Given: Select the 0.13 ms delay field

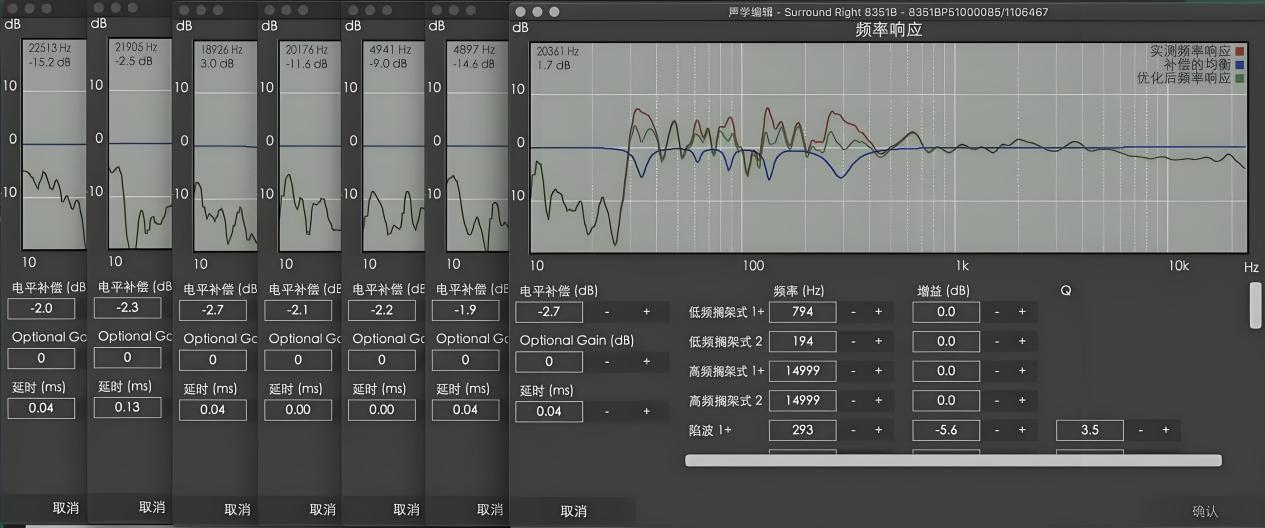Looking at the screenshot, I should (127, 408).
